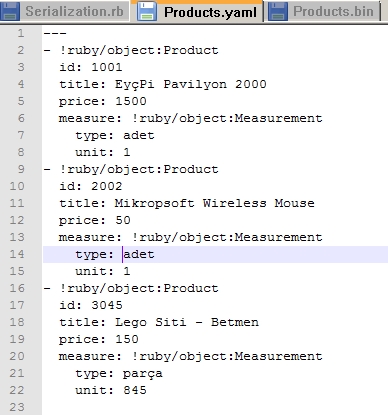Click the Product object tag on line 2
This screenshot has height=415, width=388.
[x=139, y=50]
